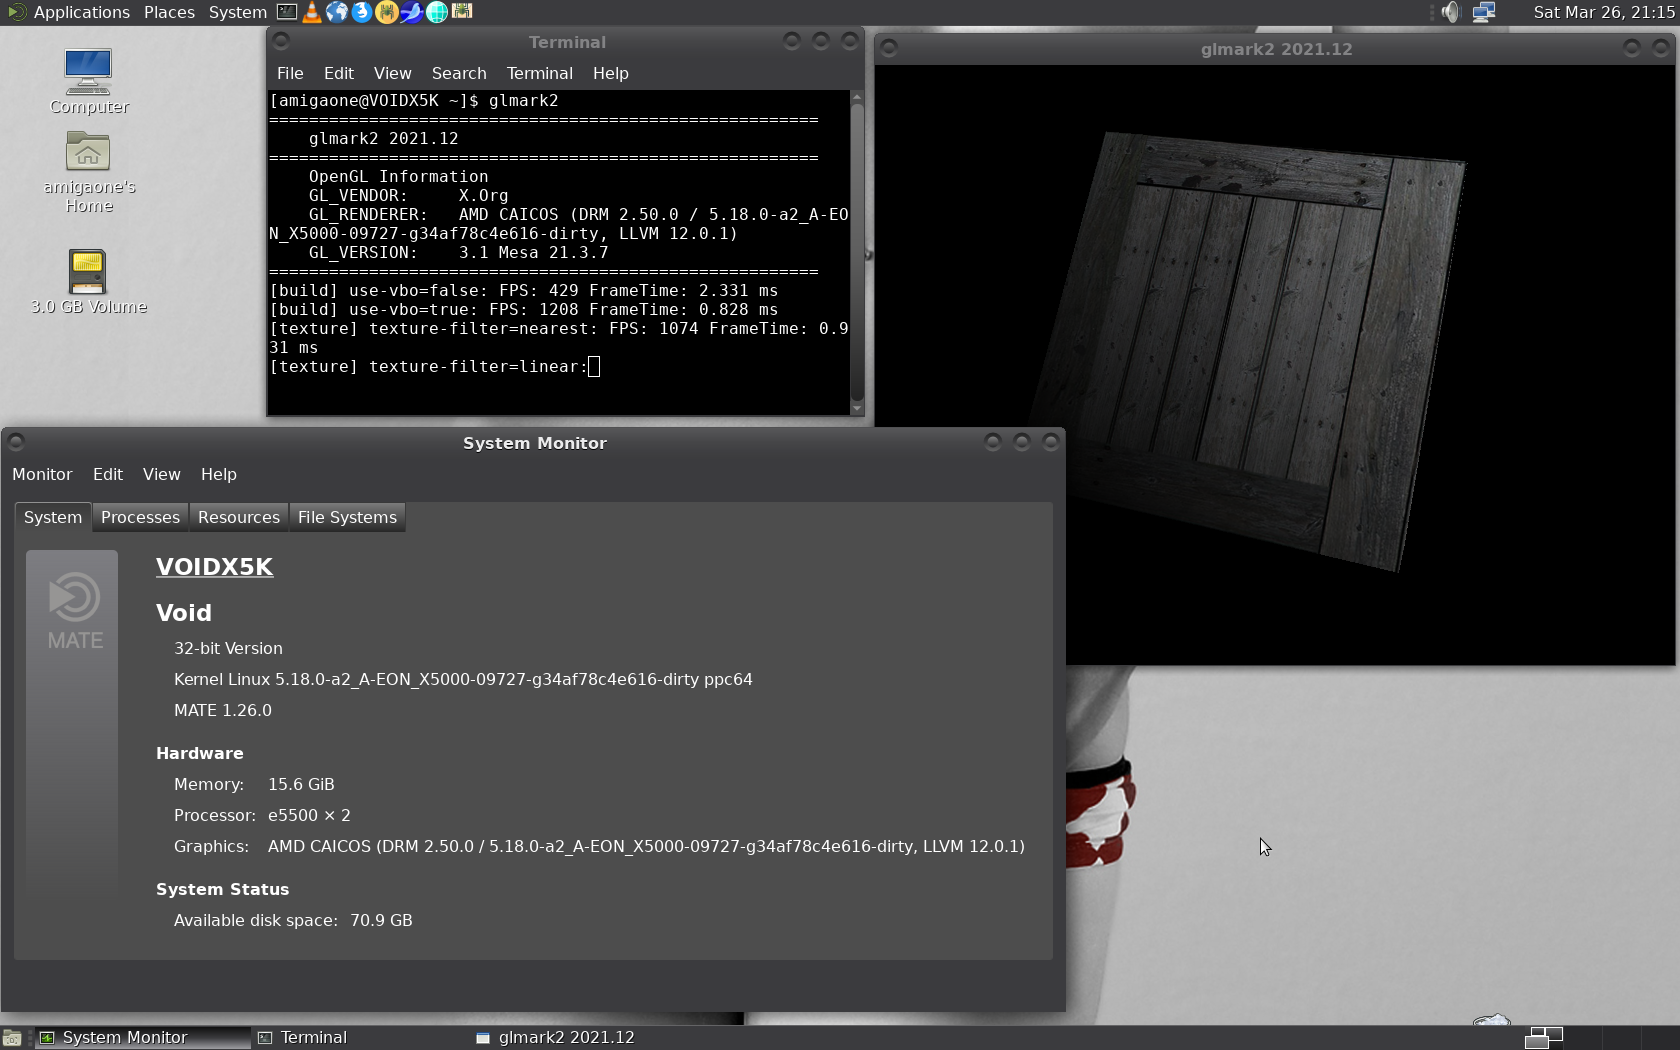Viewport: 1680px width, 1050px height.
Task: Click the 'GL_VERSION: 3.1 Mesa 21.3.7' terminal line
Action: click(458, 253)
